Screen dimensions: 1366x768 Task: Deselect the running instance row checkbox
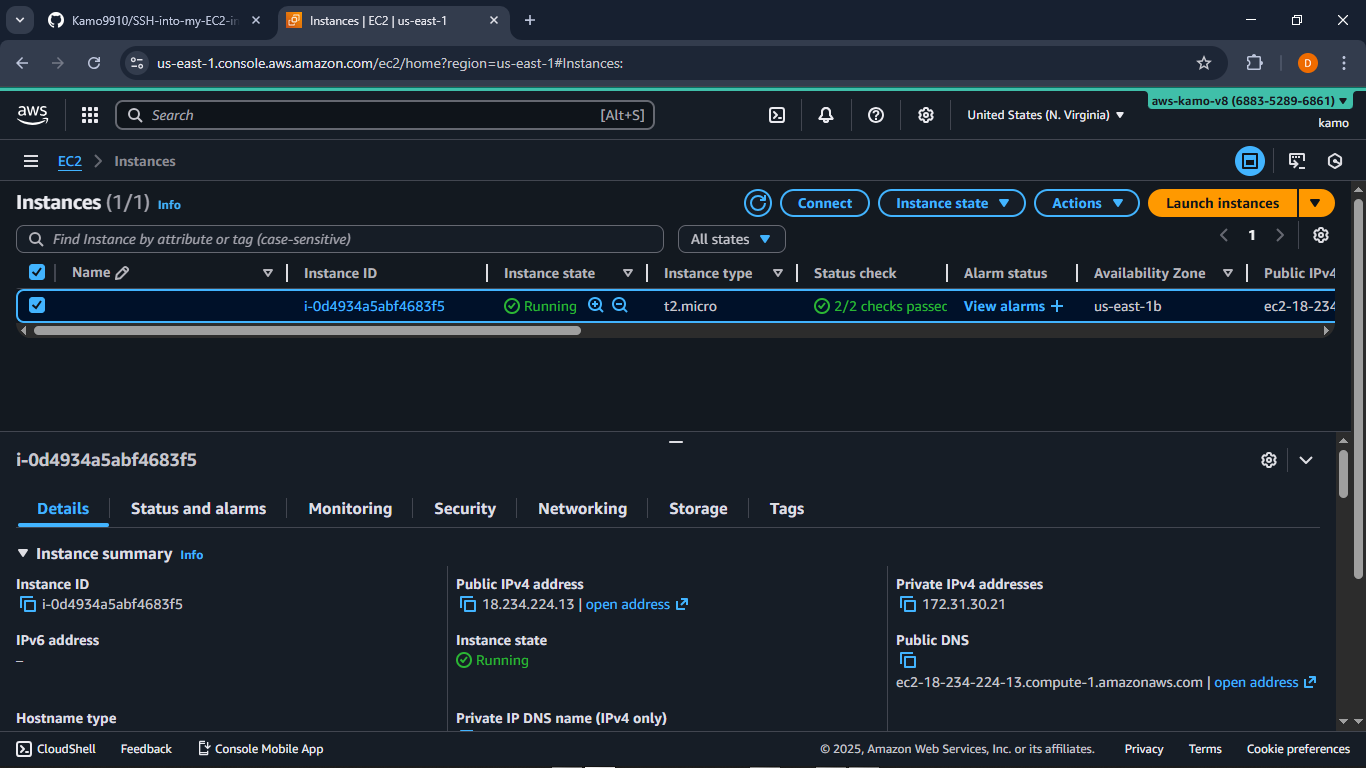36,305
